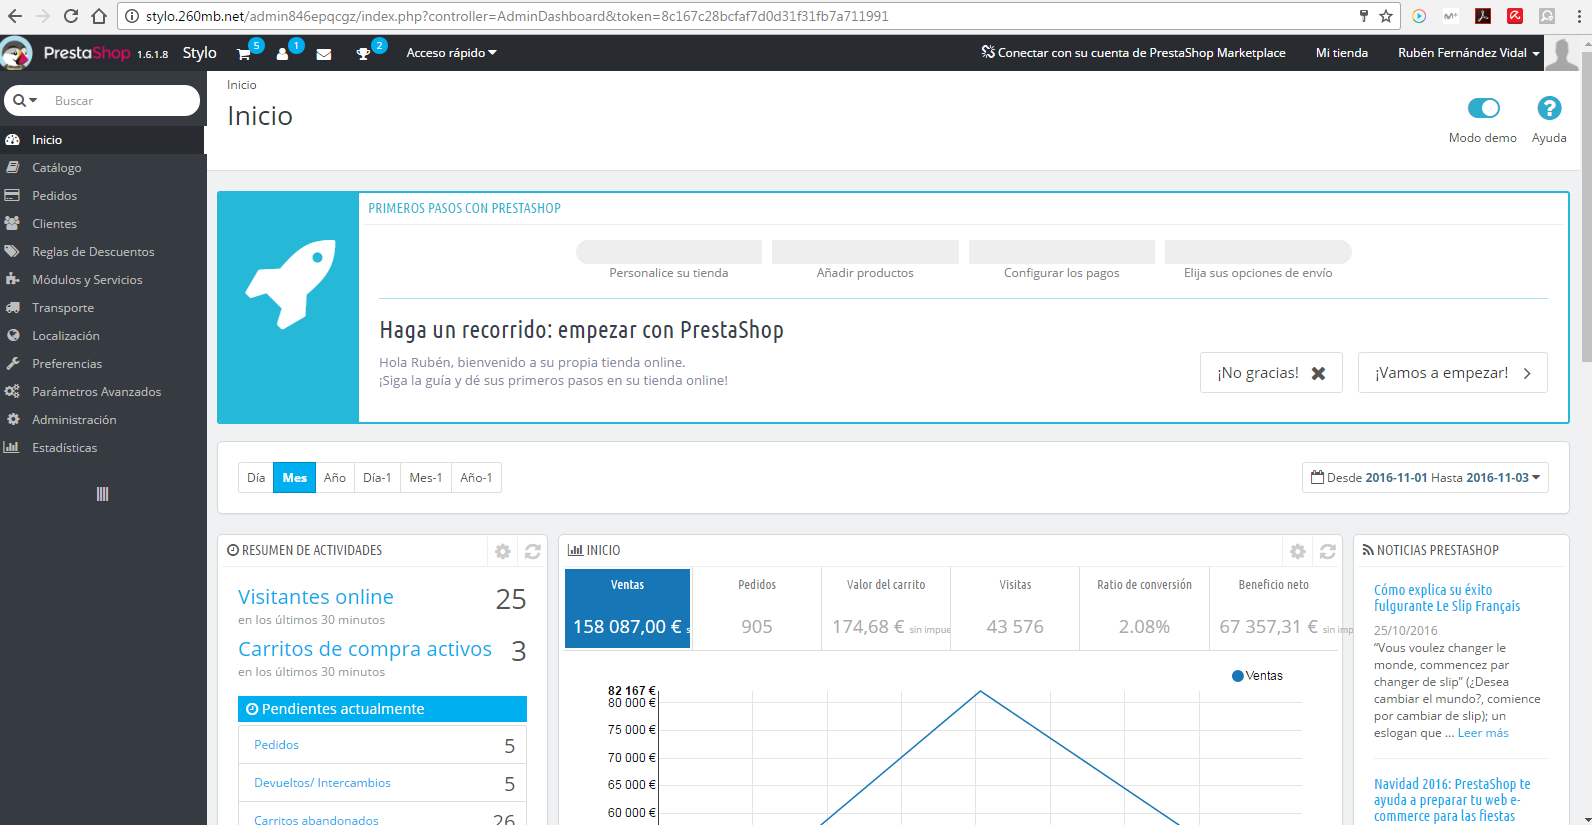The width and height of the screenshot is (1592, 825).
Task: Toggle the Ventas series in chart legend
Action: coord(1257,676)
